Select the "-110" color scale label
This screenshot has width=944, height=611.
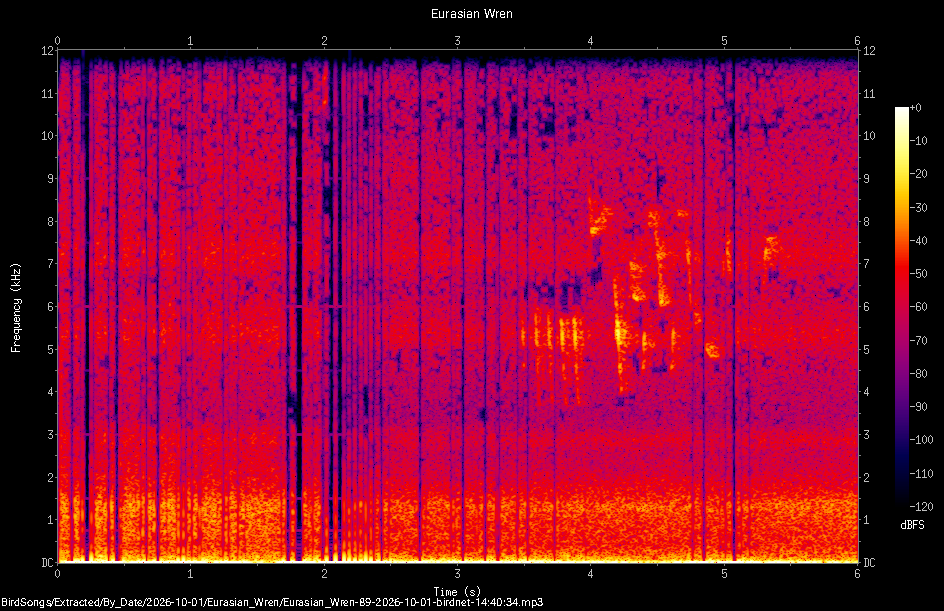click(921, 474)
